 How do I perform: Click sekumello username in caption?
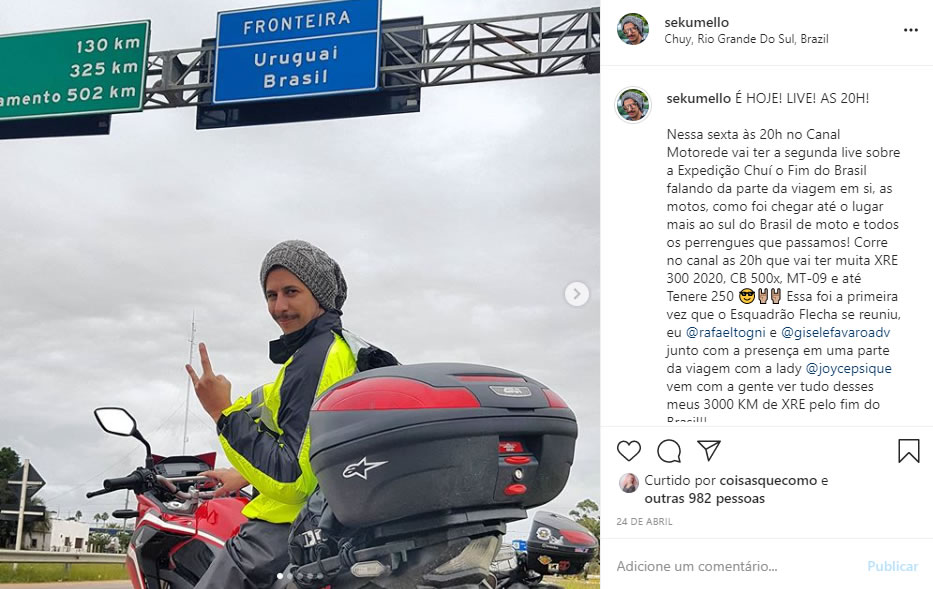pos(699,98)
